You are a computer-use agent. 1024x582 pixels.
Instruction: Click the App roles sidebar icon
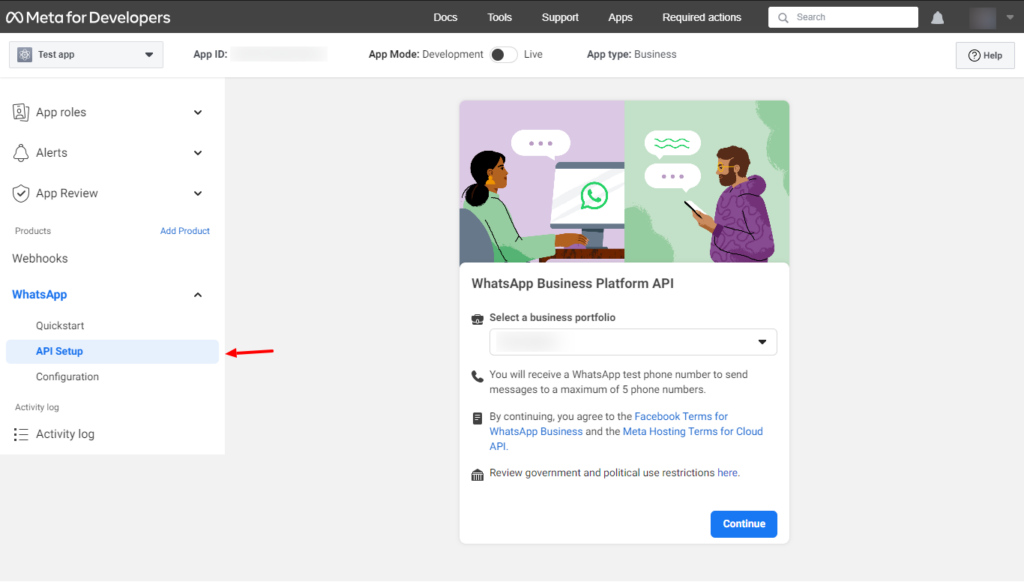21,112
